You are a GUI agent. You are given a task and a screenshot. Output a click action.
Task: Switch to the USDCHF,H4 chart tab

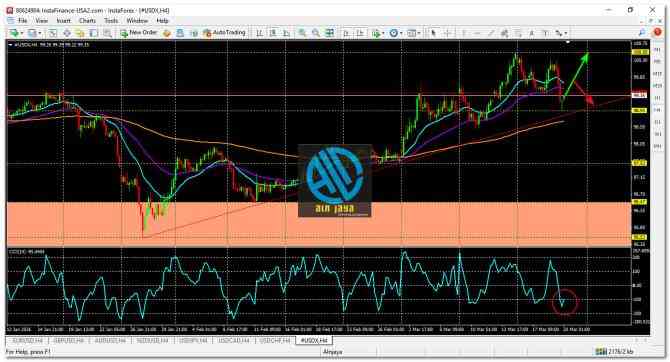click(275, 341)
